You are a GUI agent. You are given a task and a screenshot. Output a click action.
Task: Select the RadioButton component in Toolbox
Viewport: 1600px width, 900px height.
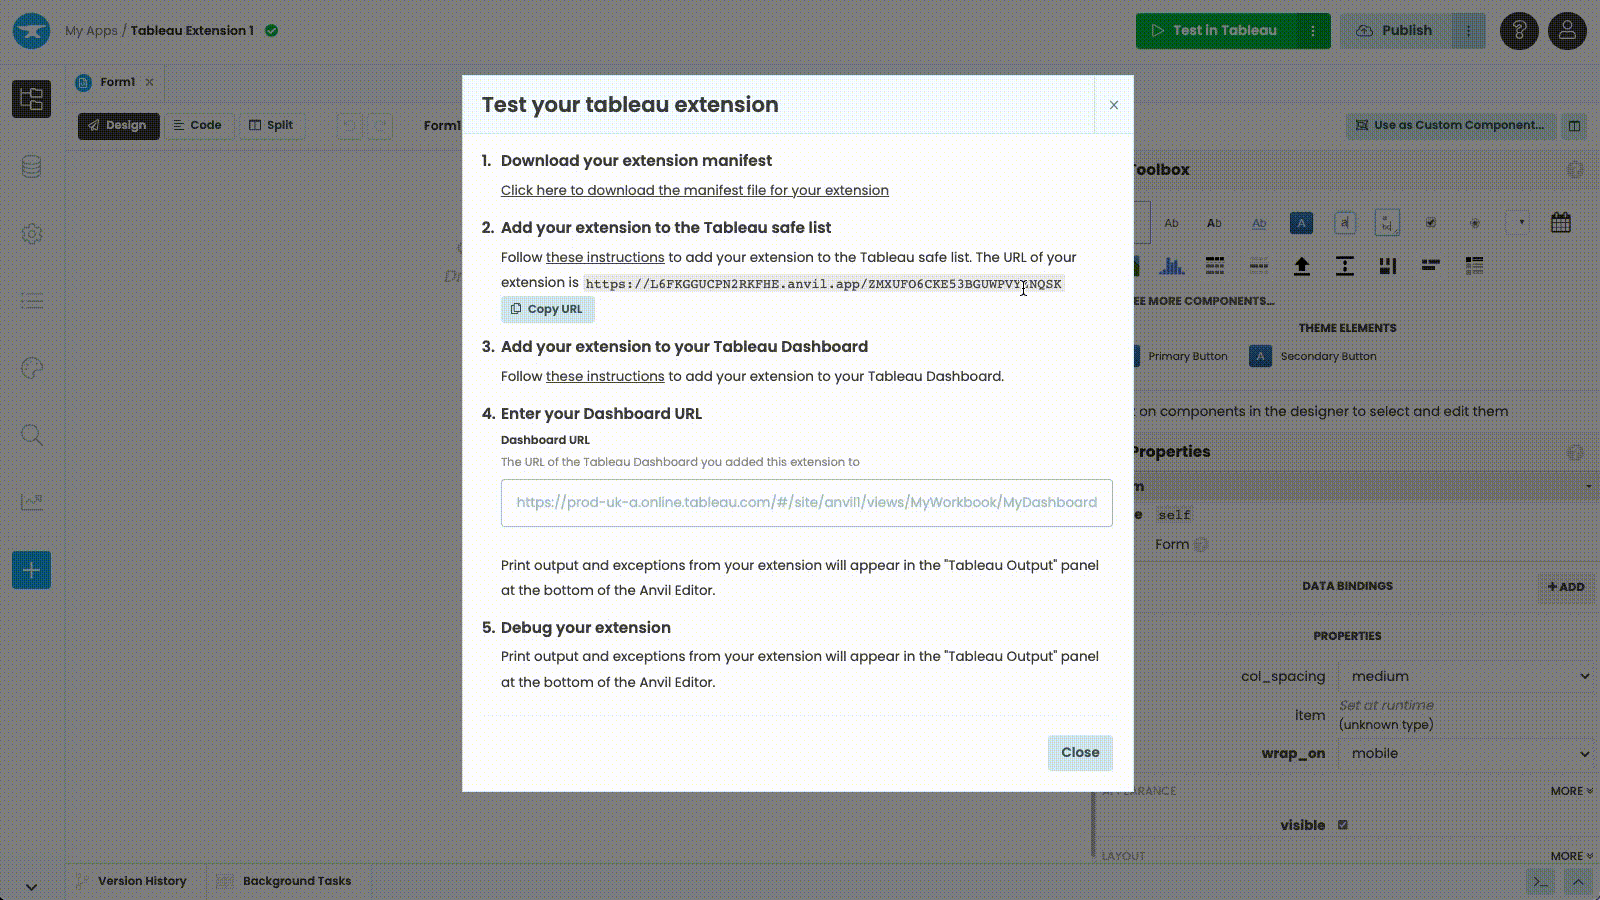pos(1475,223)
